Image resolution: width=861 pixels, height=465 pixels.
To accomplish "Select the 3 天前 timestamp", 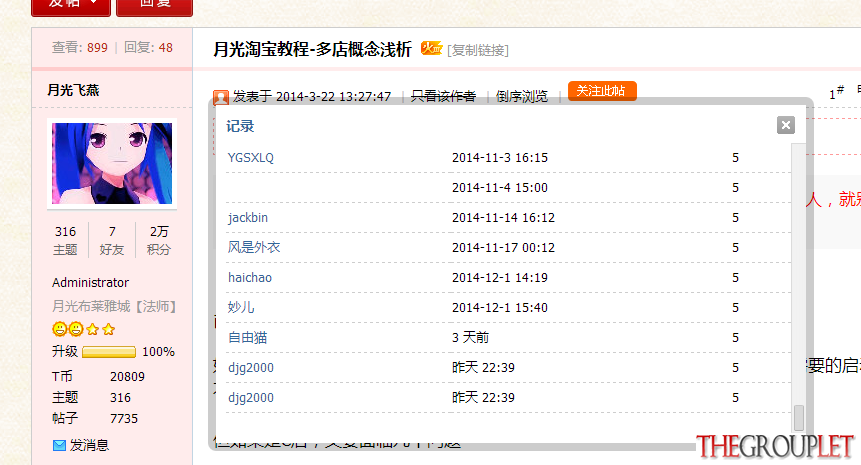I will pos(471,337).
